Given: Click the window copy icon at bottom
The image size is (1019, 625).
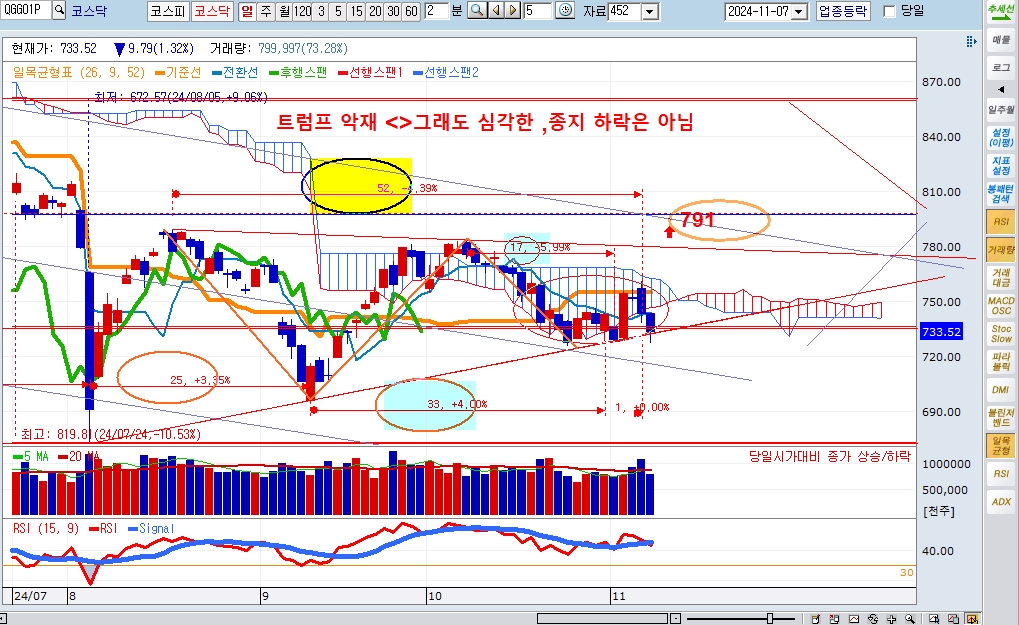Looking at the screenshot, I should (x=834, y=619).
